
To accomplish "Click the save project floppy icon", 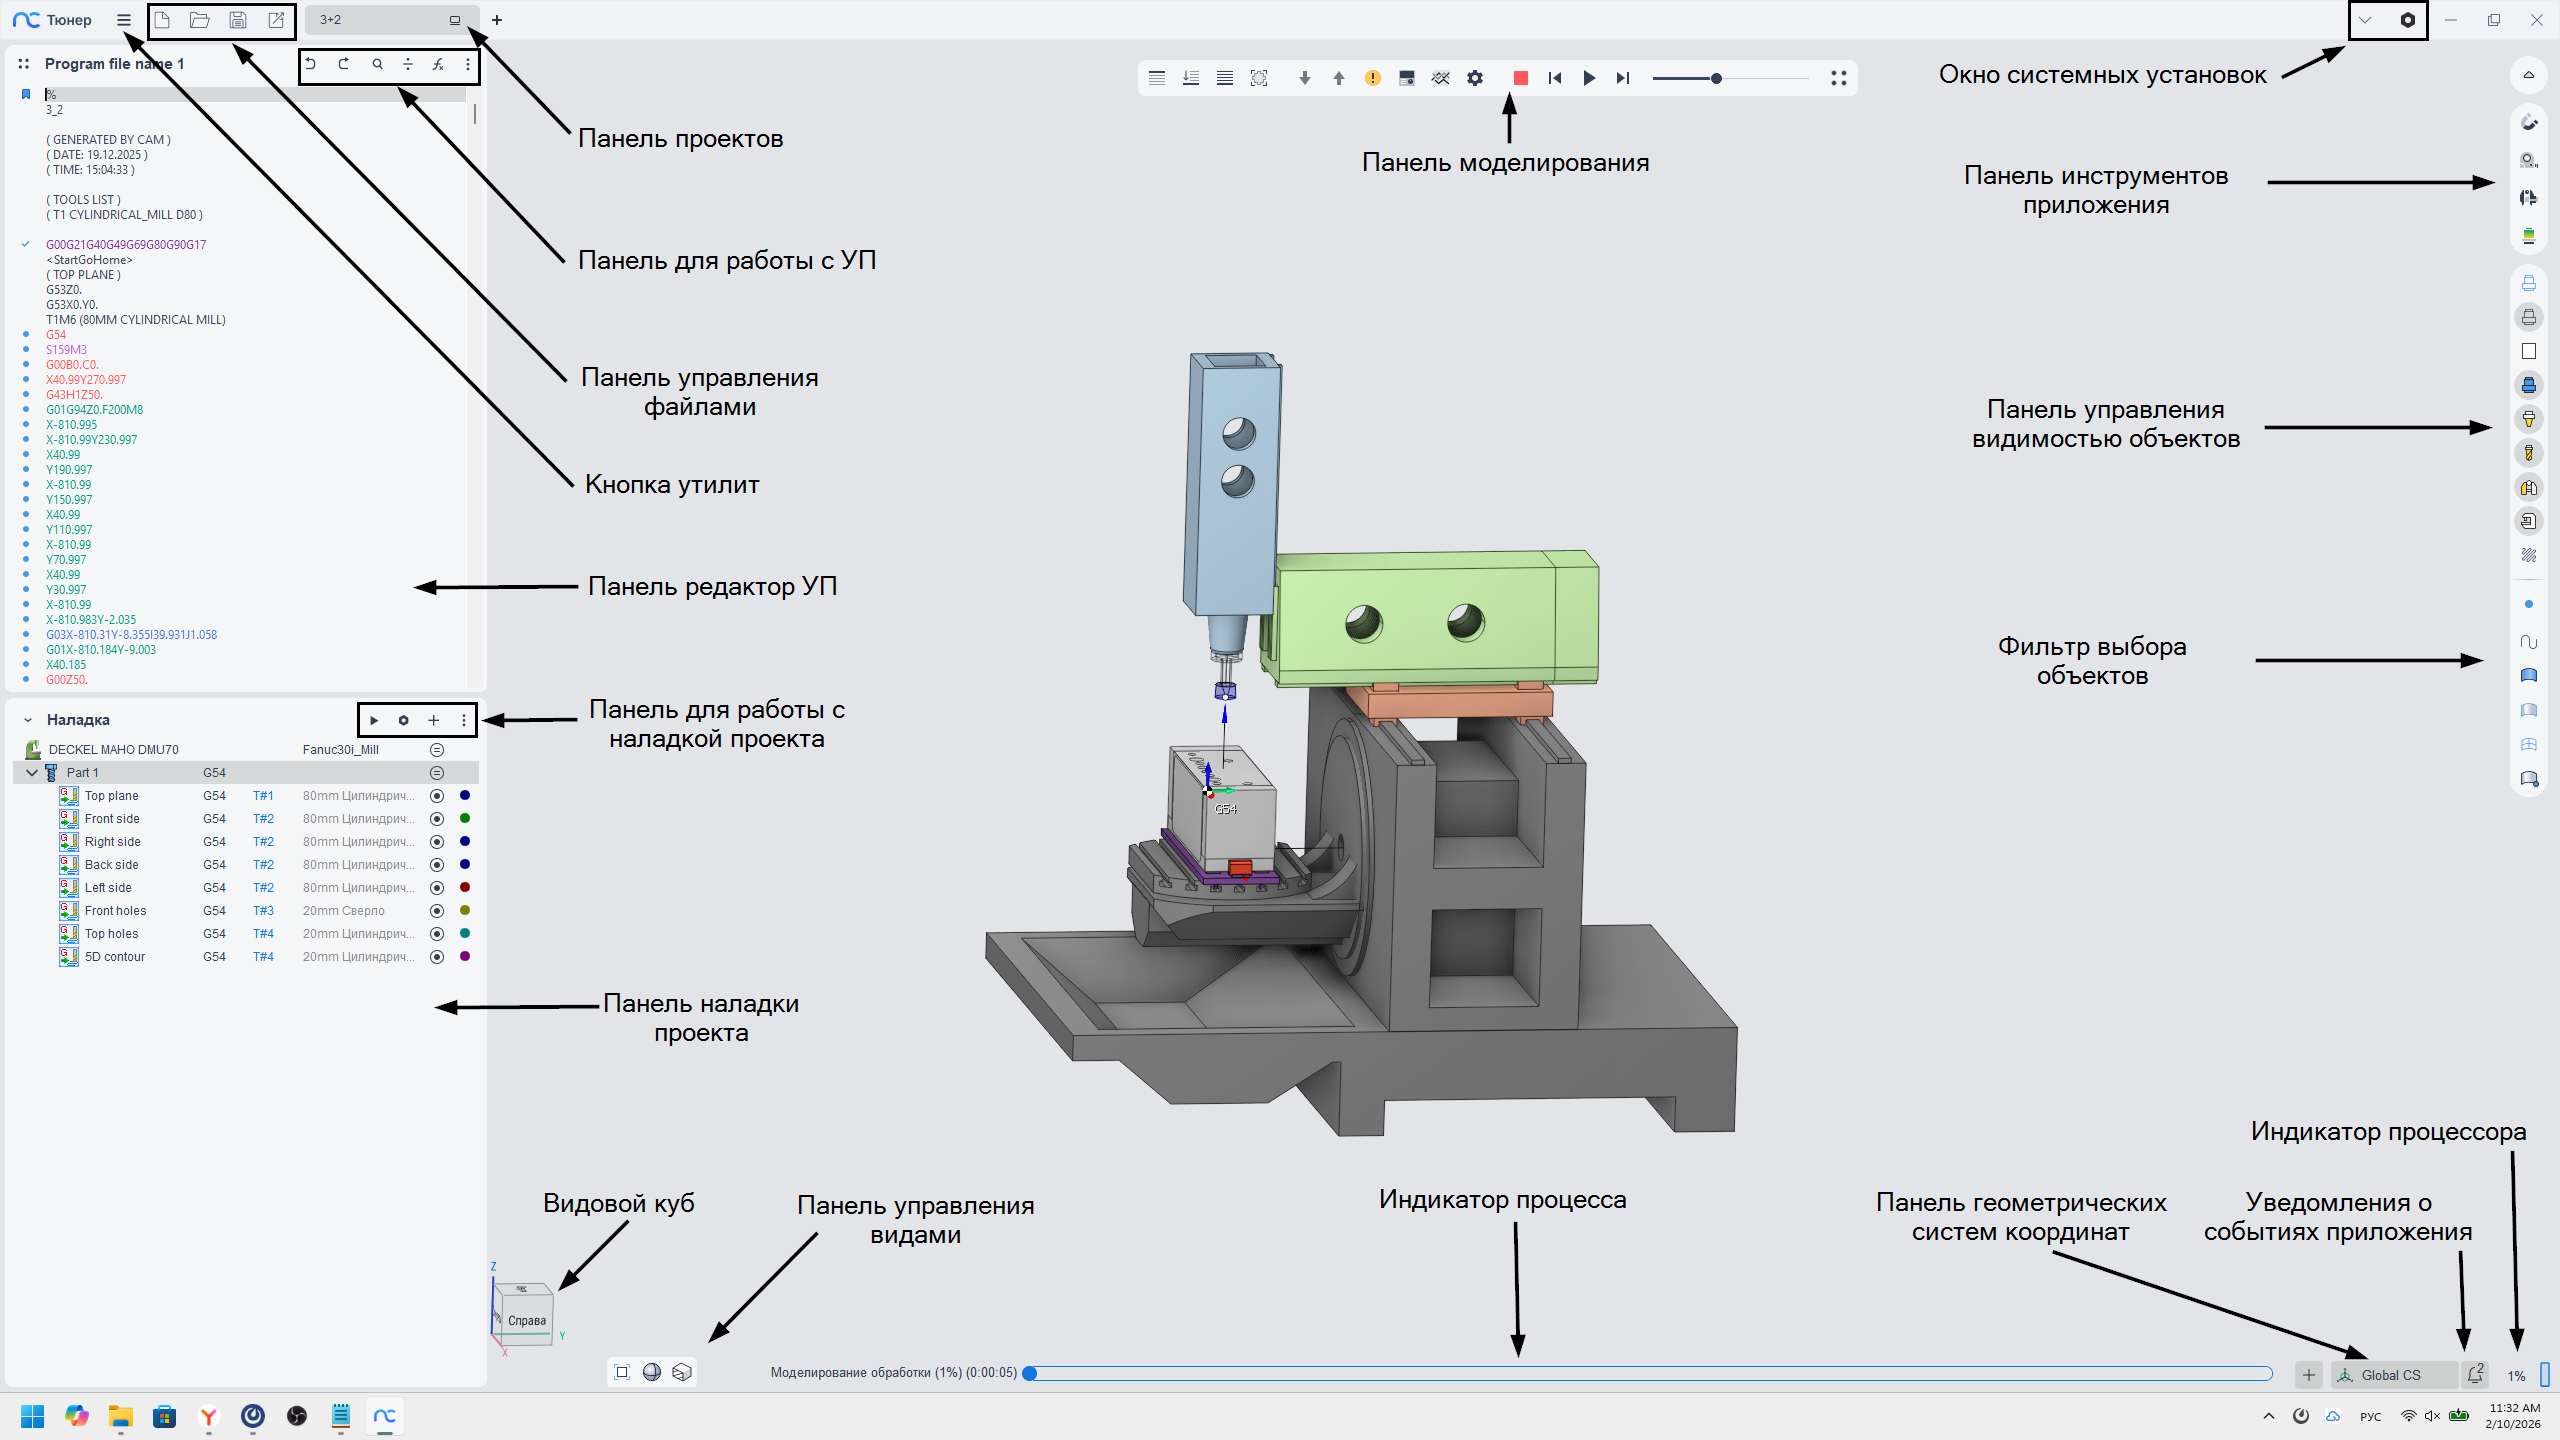I will (238, 20).
